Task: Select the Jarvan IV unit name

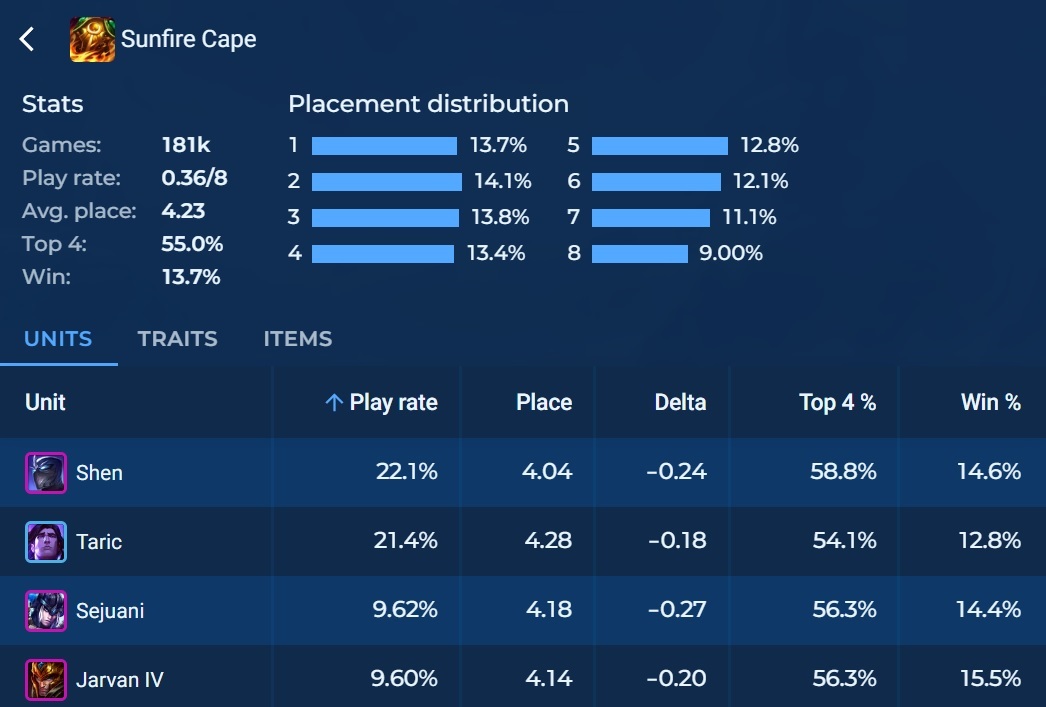Action: (x=119, y=680)
